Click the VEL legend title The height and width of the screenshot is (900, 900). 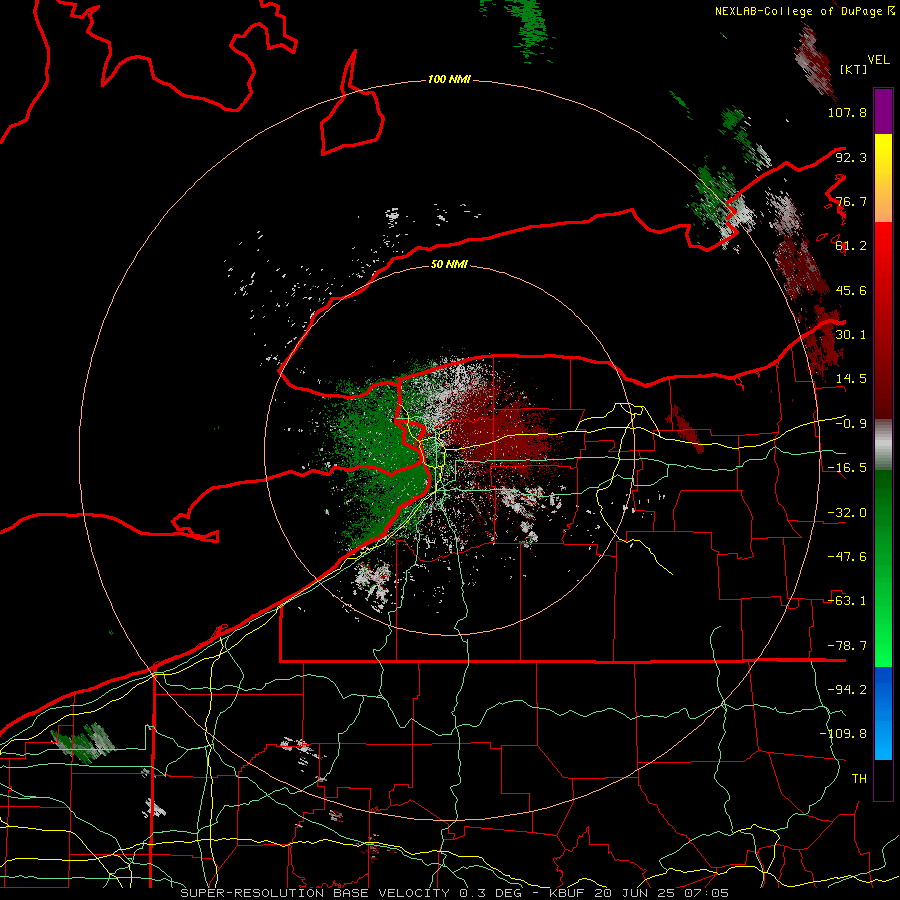click(x=879, y=60)
